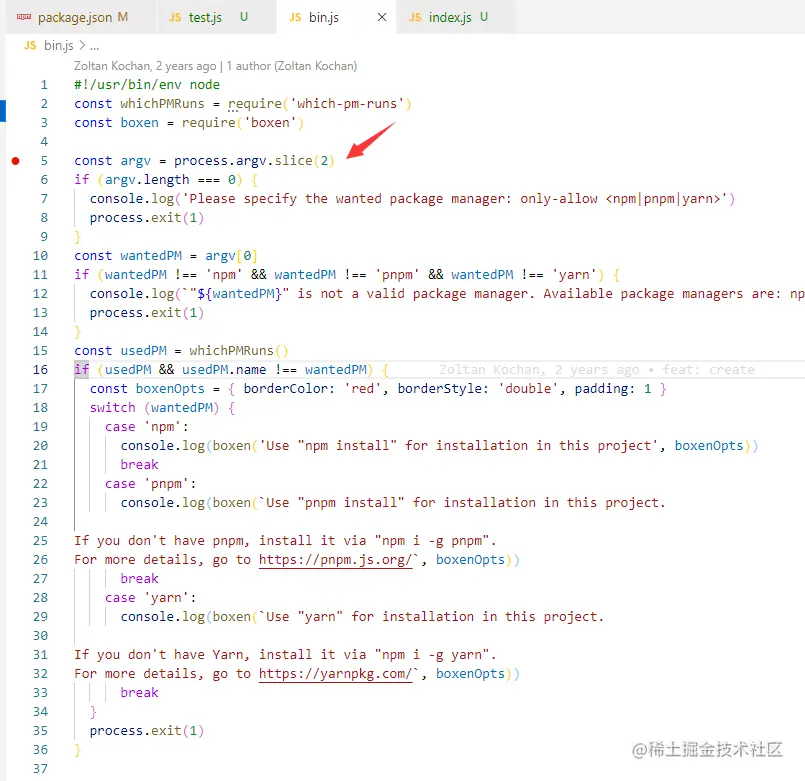This screenshot has width=805, height=781.
Task: Click the 'Please specify the wanted package manager' string
Action: [x=455, y=199]
